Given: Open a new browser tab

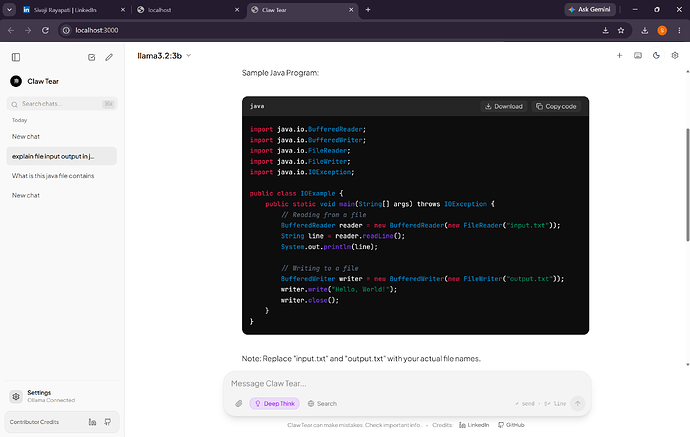Looking at the screenshot, I should (368, 10).
